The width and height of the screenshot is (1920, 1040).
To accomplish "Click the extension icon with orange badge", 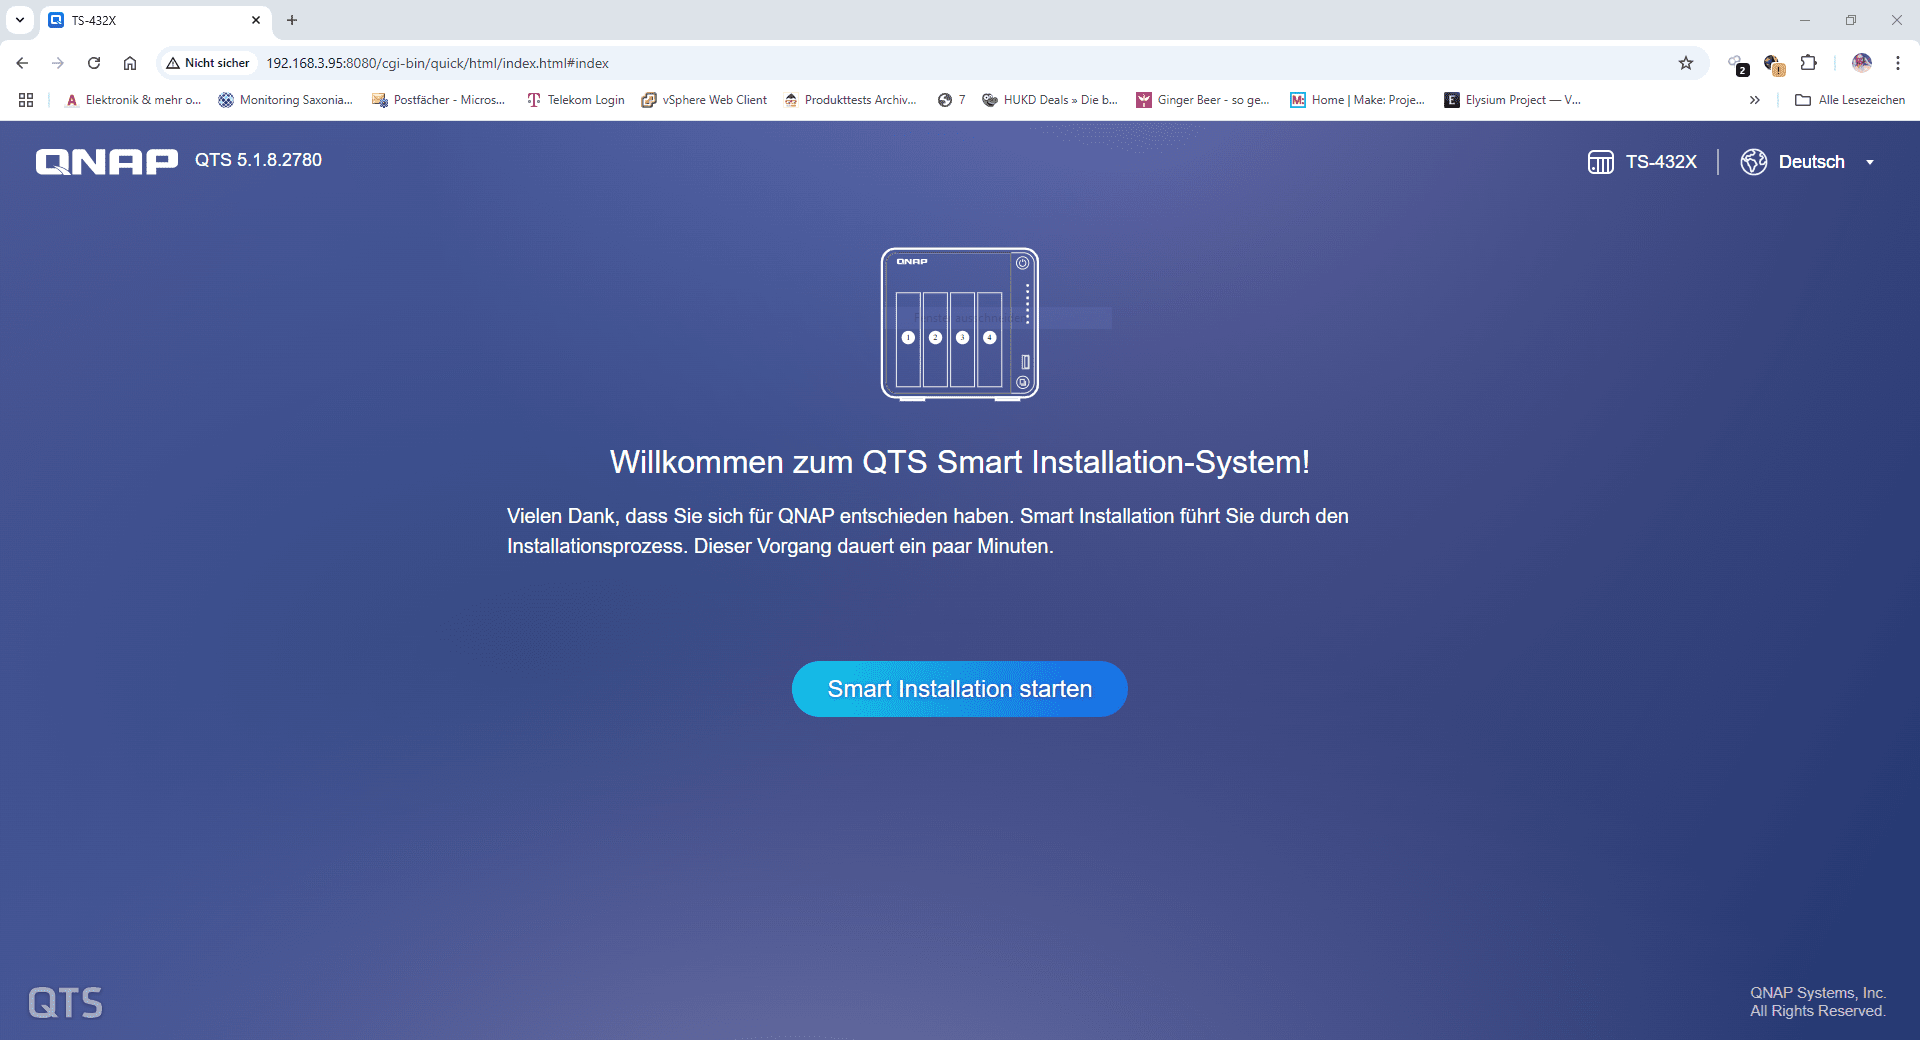I will coord(1774,64).
